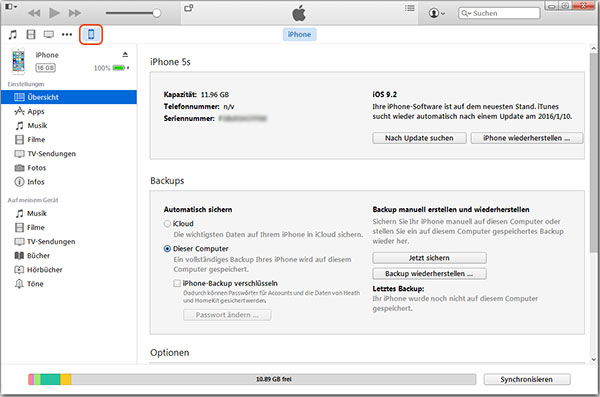Click iPhone wiederherstellen button
600x397 pixels.
527,138
